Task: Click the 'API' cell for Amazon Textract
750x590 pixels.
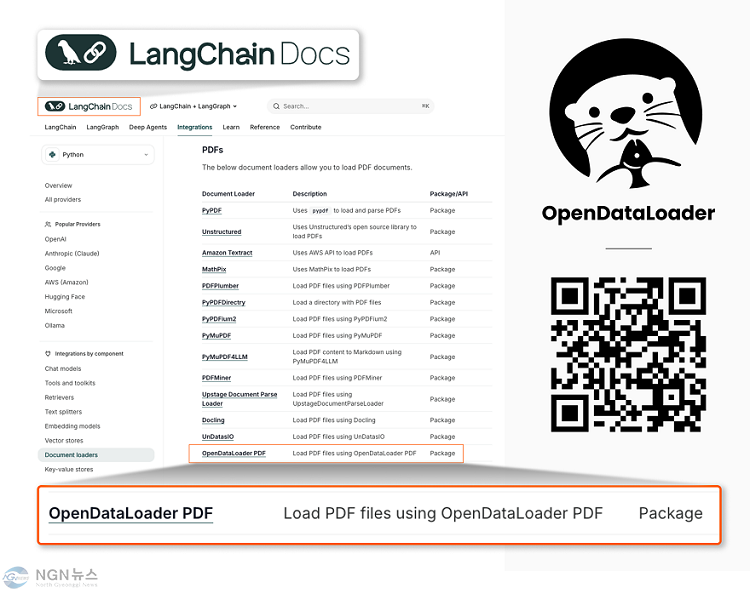Action: pos(435,253)
